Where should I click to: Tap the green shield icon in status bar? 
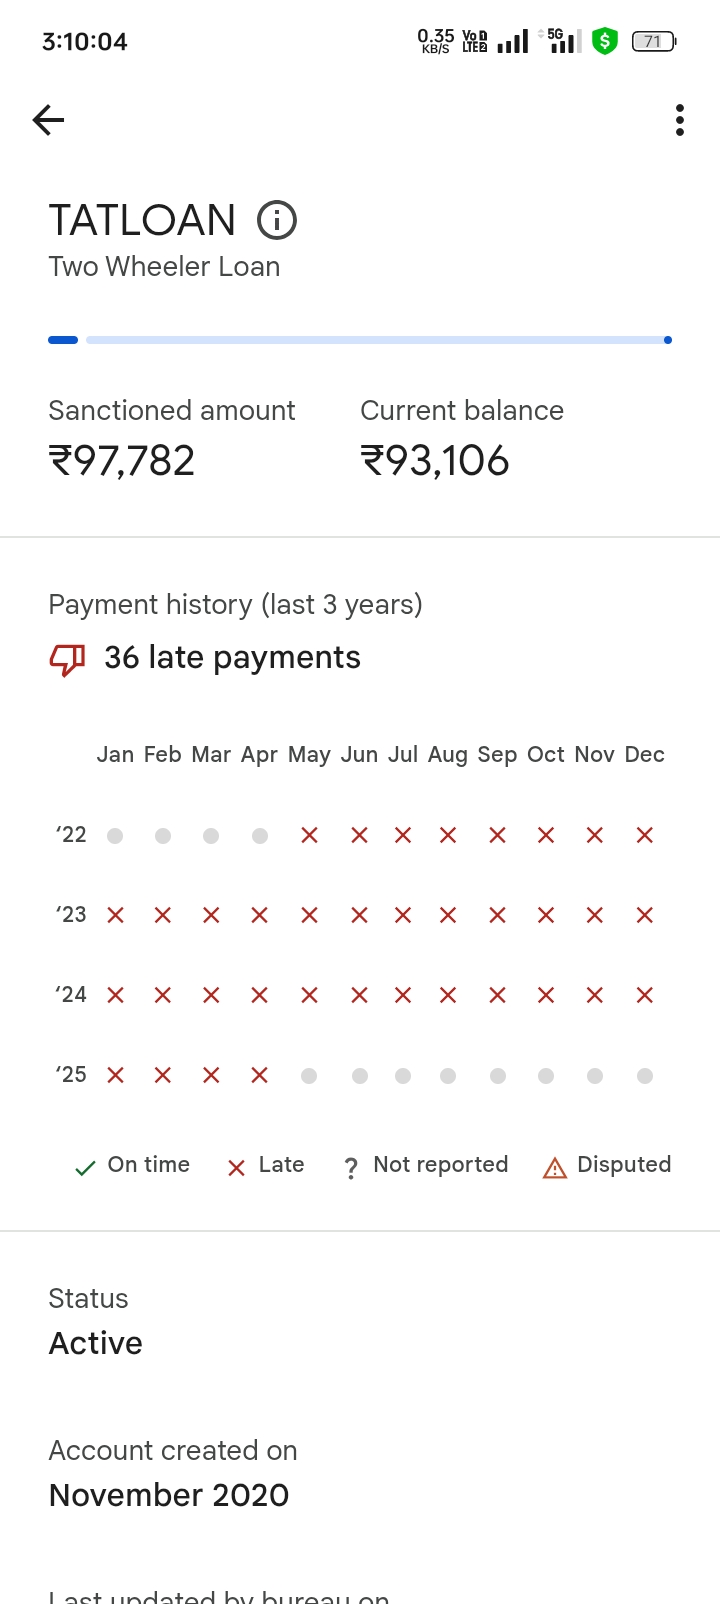[605, 41]
